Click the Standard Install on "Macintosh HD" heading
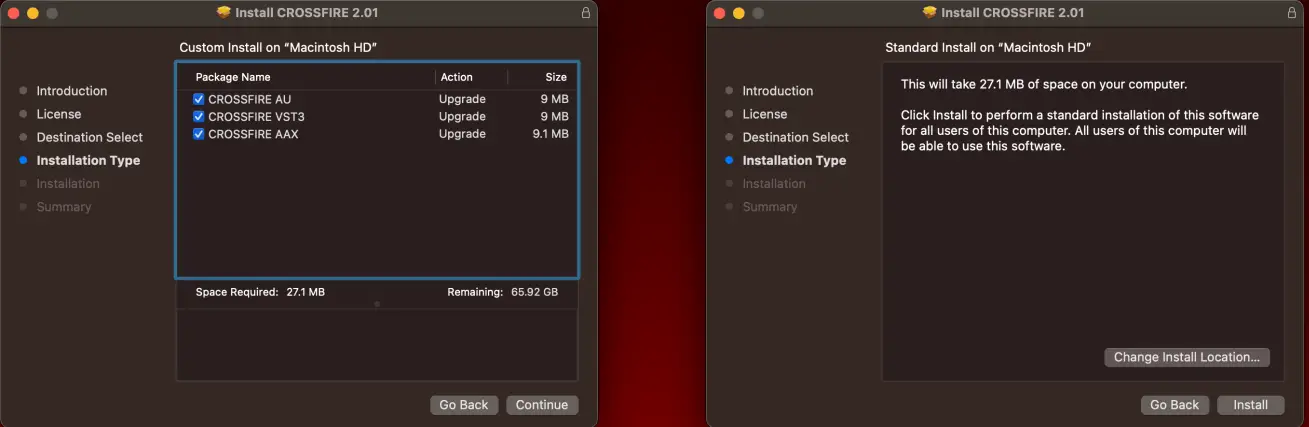The width and height of the screenshot is (1309, 427). point(987,47)
